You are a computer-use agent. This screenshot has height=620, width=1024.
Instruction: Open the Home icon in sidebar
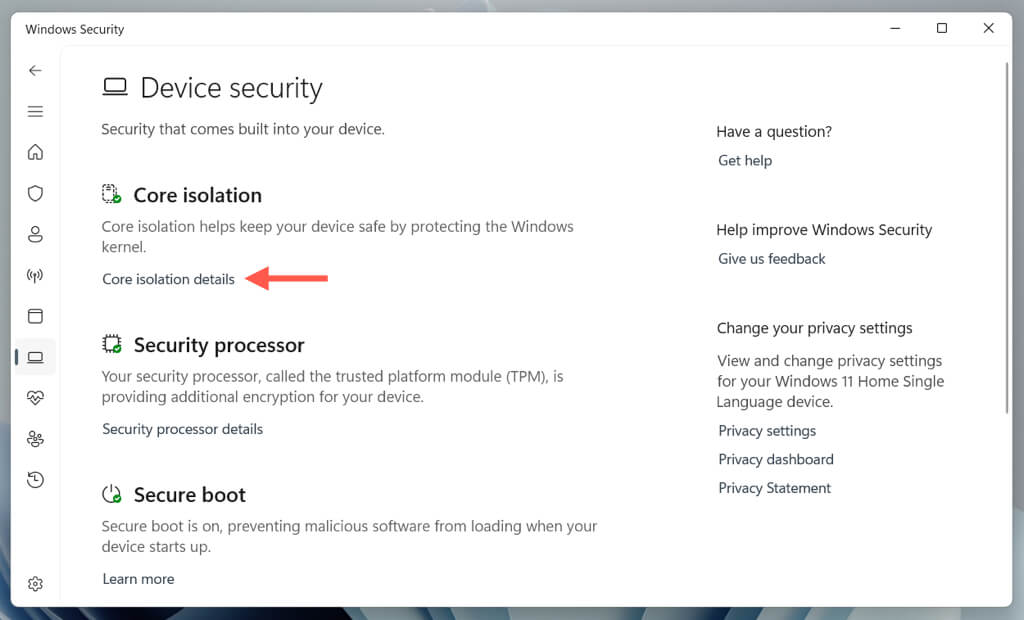pos(35,152)
